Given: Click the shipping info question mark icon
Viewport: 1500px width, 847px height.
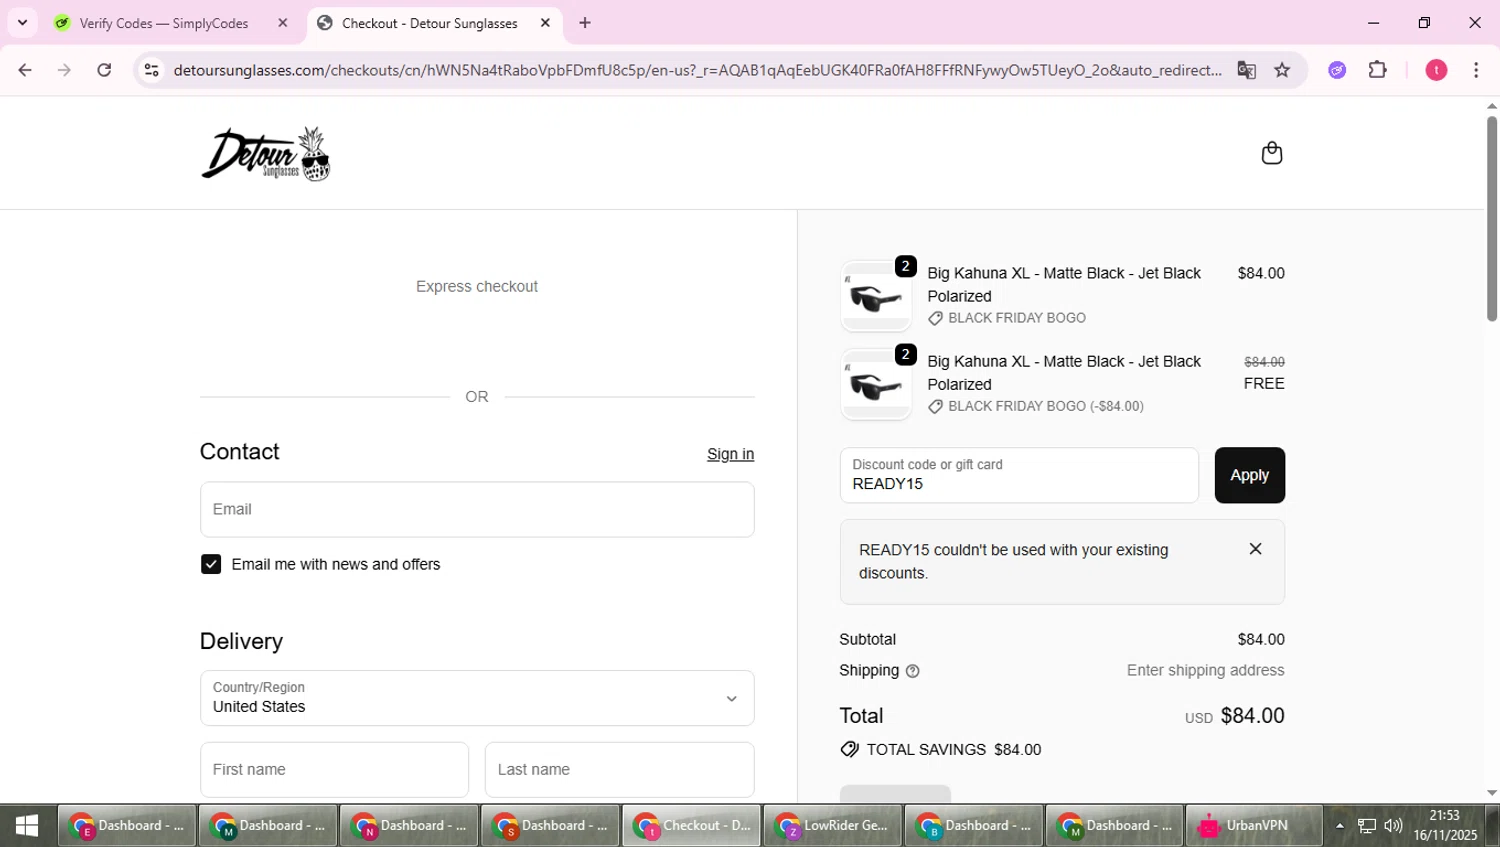Looking at the screenshot, I should [912, 671].
